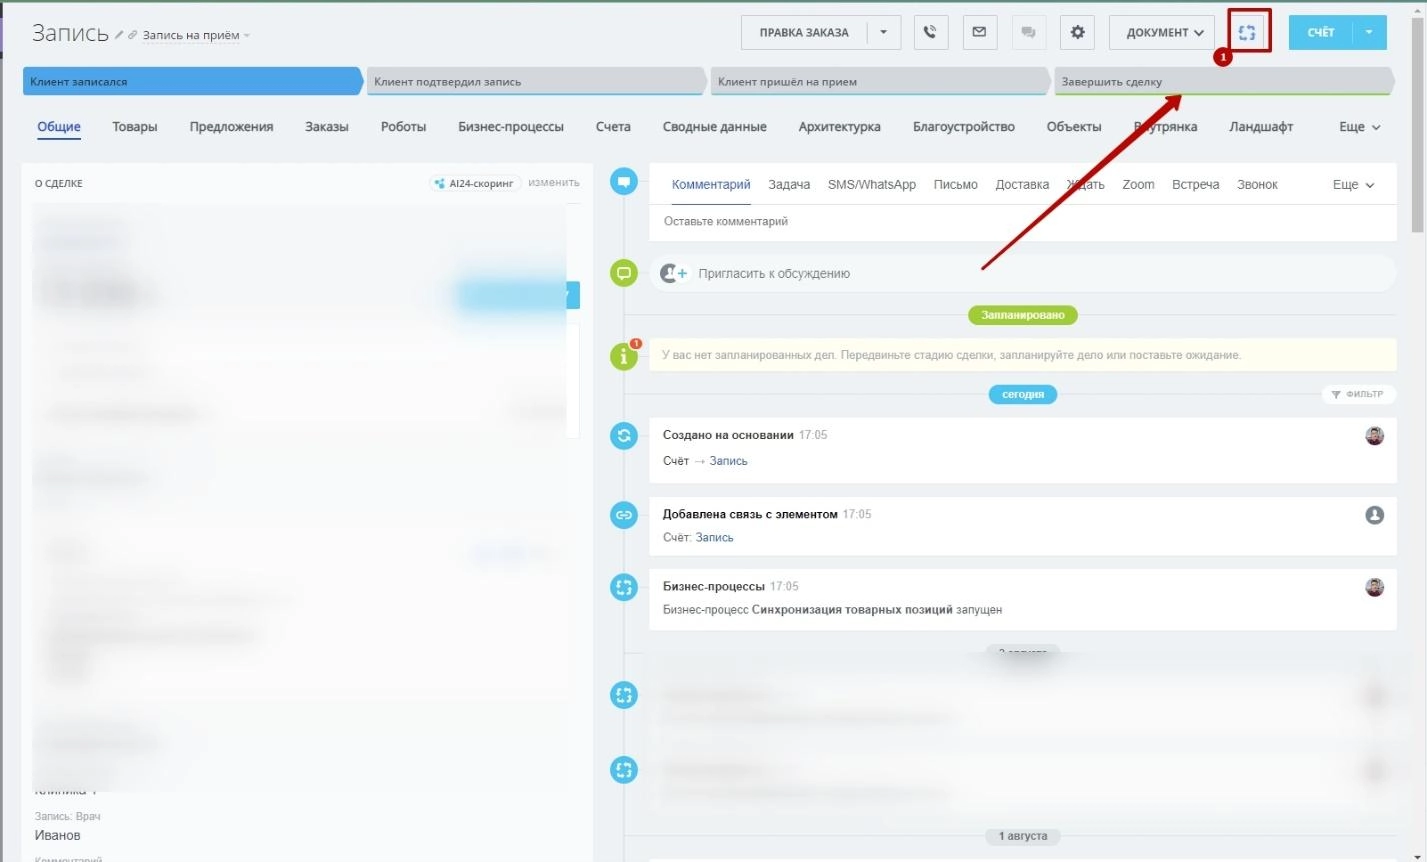Click the изменить link next to AI24-скоринг
This screenshot has height=862, width=1427.
[554, 182]
